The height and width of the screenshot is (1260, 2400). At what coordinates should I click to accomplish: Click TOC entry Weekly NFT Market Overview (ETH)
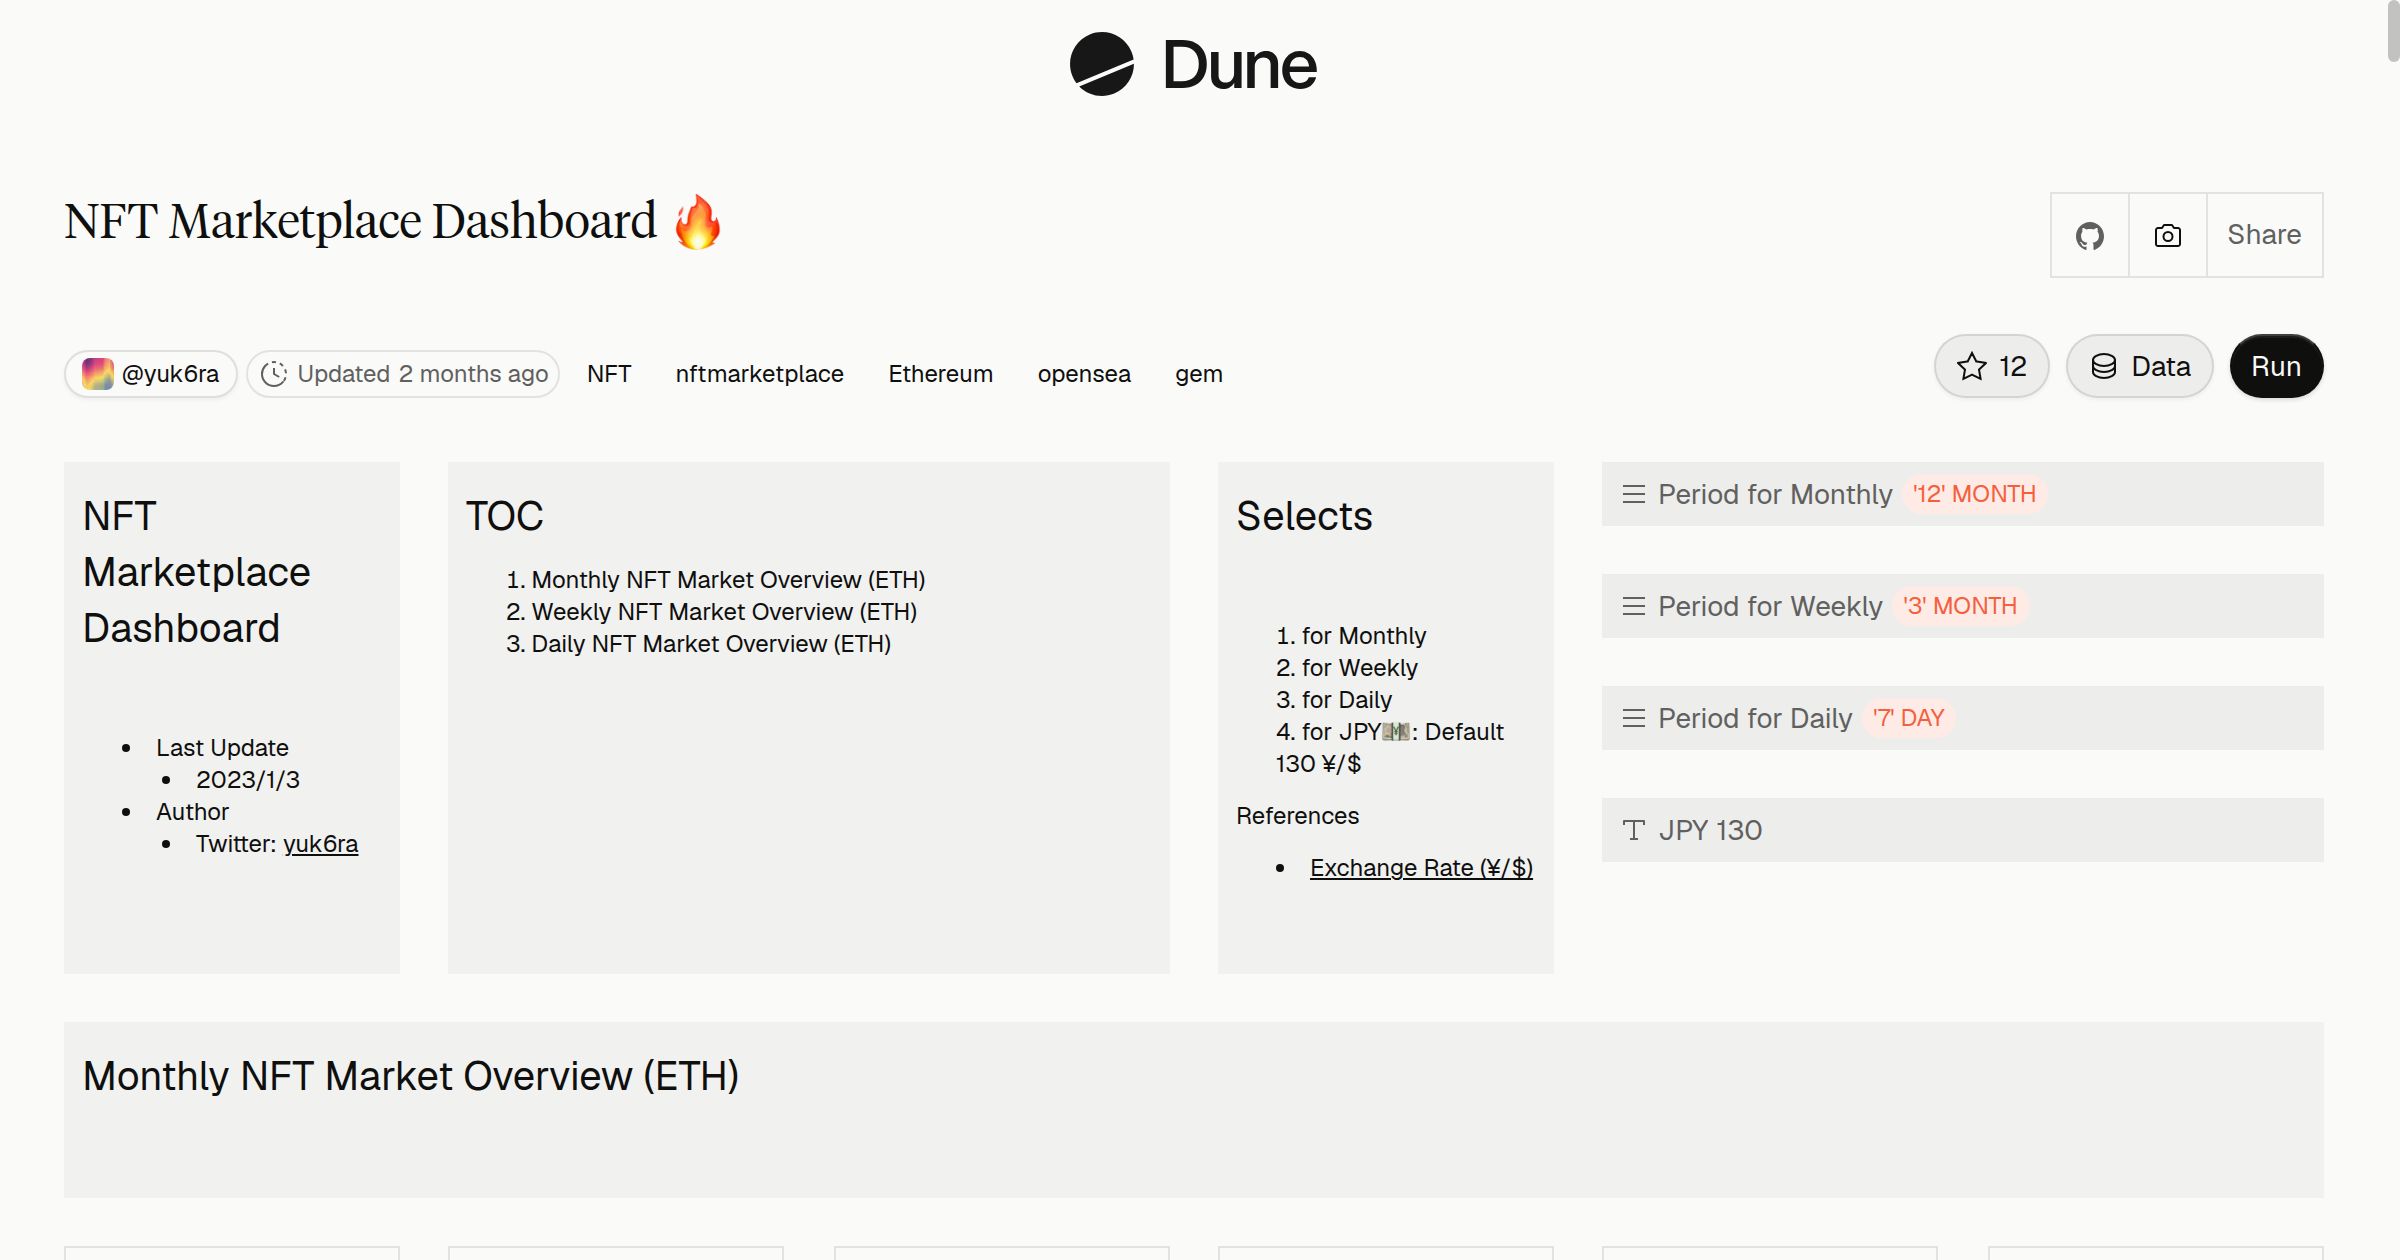pos(724,612)
